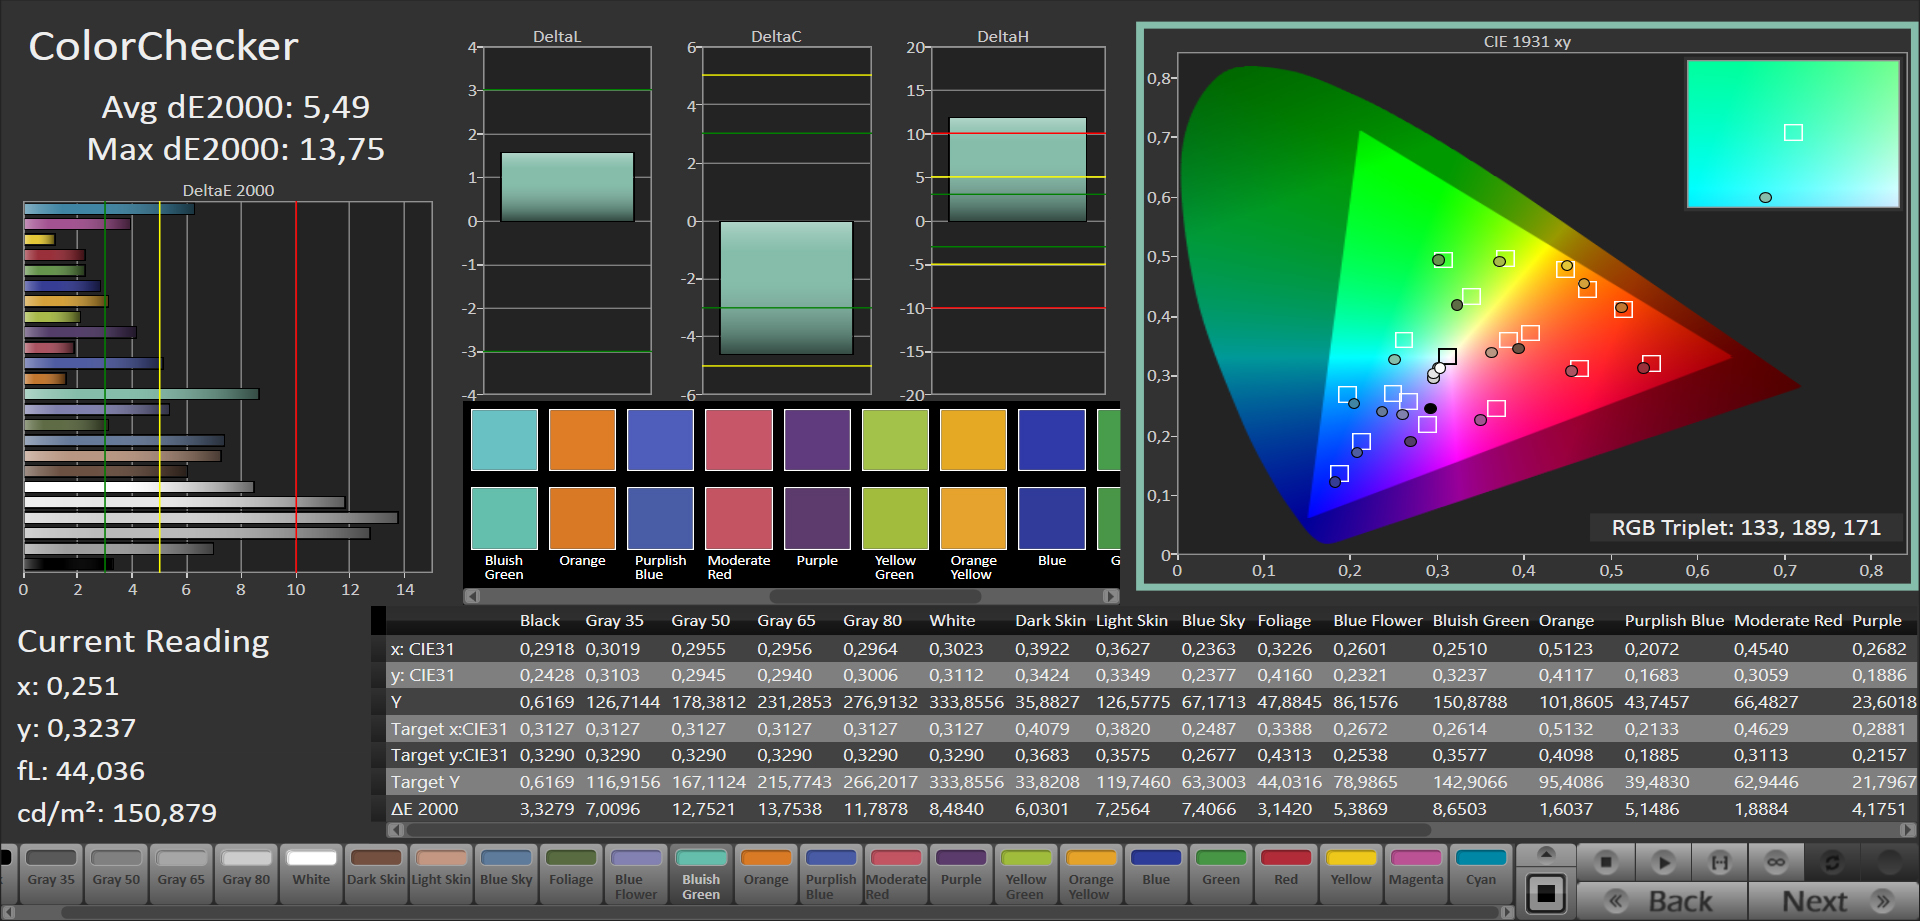
Task: Go to the previous page with Back
Action: pos(1663,901)
